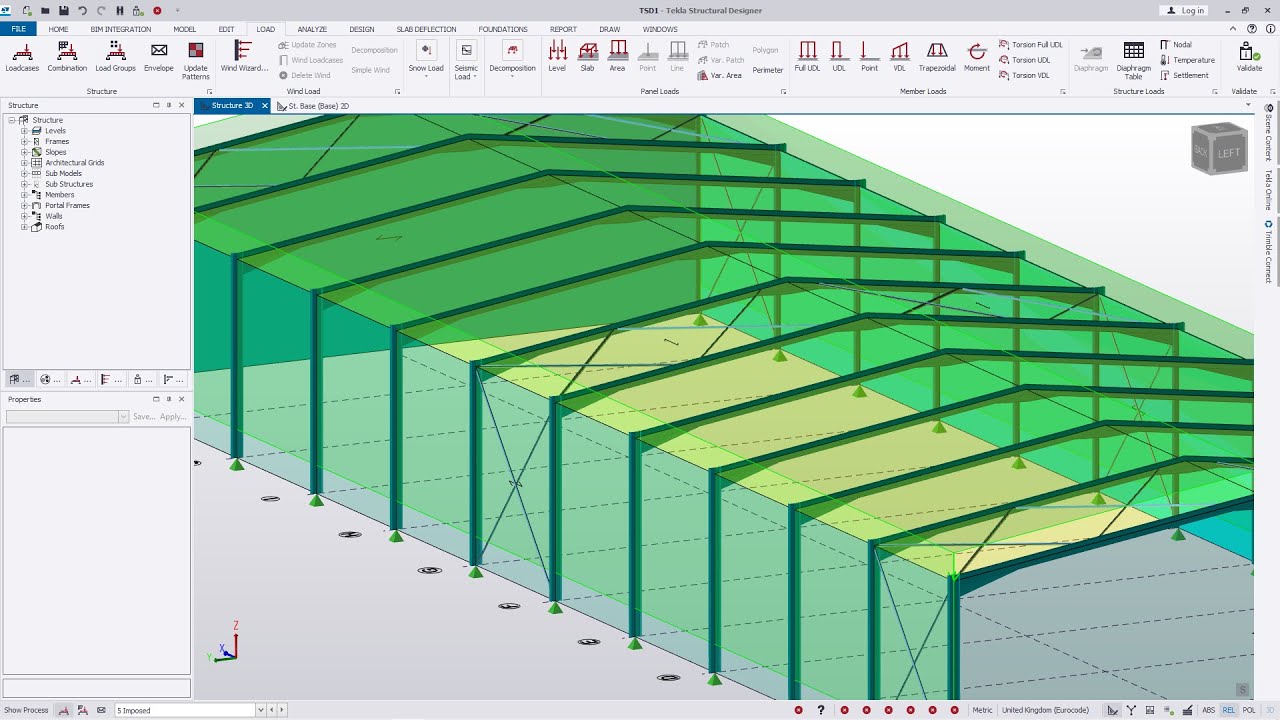Toggle ABS coordinate mode in status bar

(x=1208, y=710)
